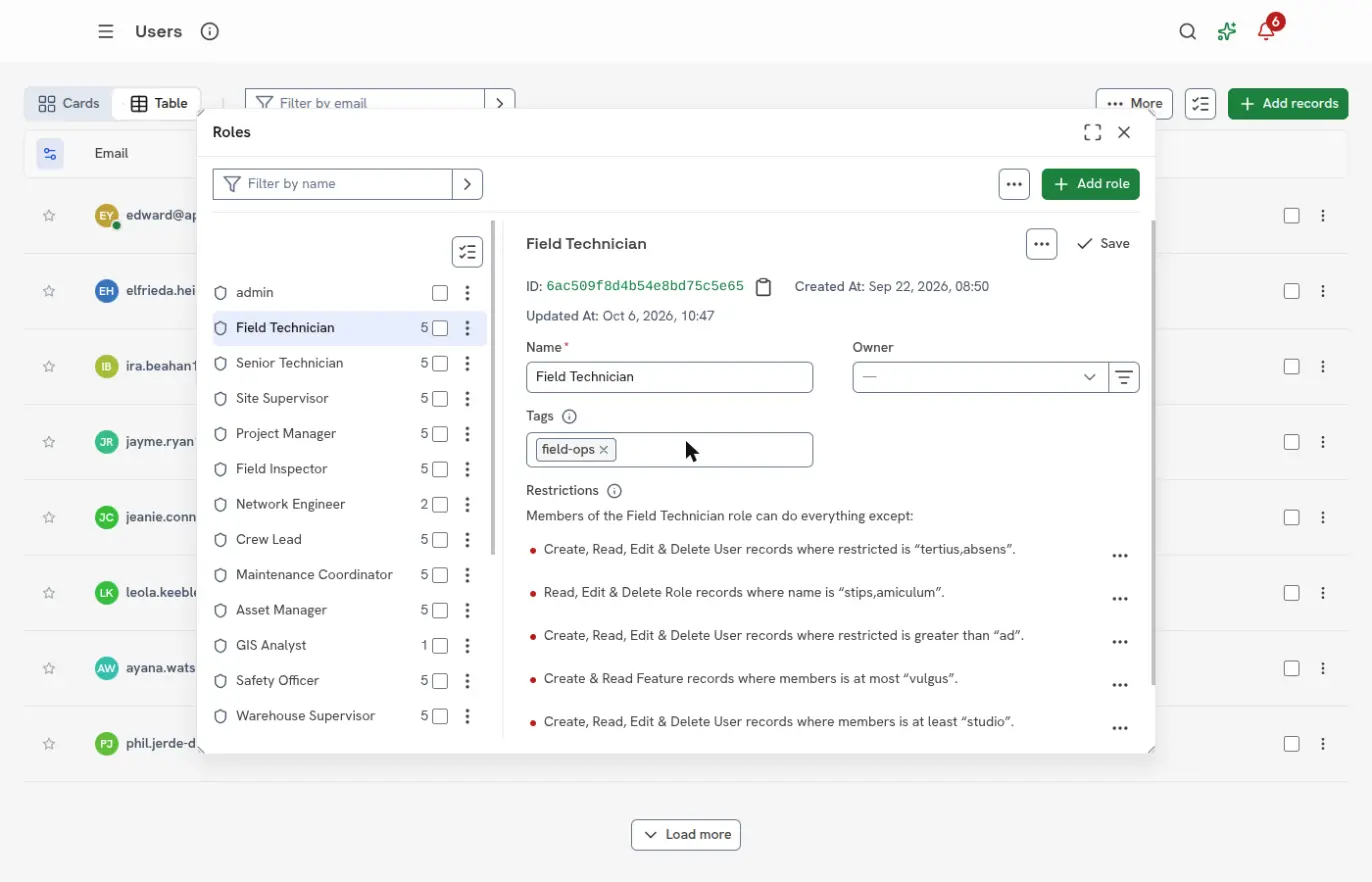
Task: Select the Project Manager role
Action: point(350,434)
